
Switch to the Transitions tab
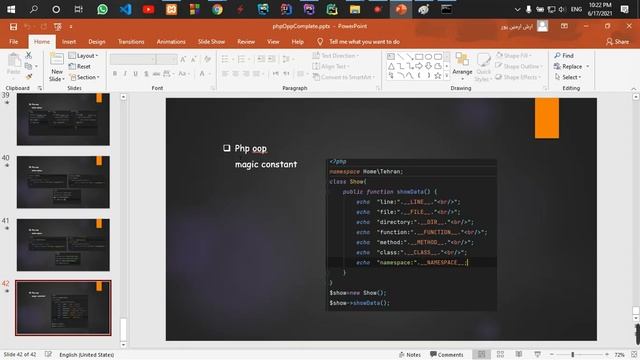(131, 42)
